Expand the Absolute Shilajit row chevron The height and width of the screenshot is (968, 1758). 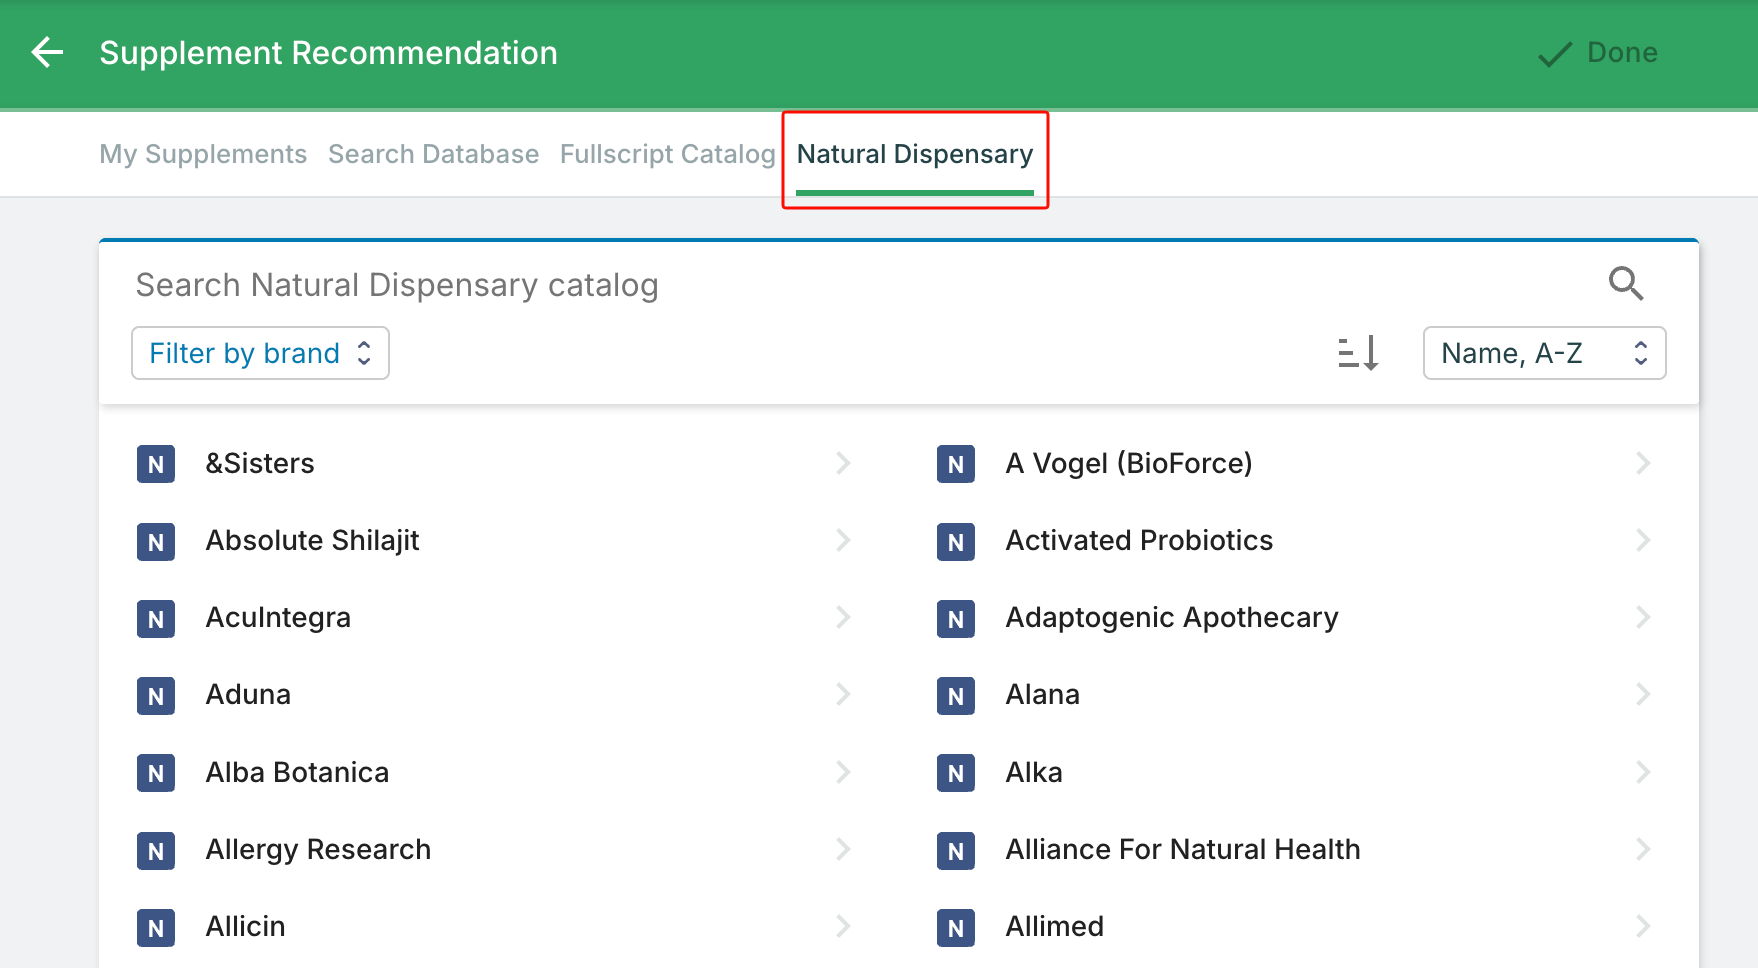[842, 540]
